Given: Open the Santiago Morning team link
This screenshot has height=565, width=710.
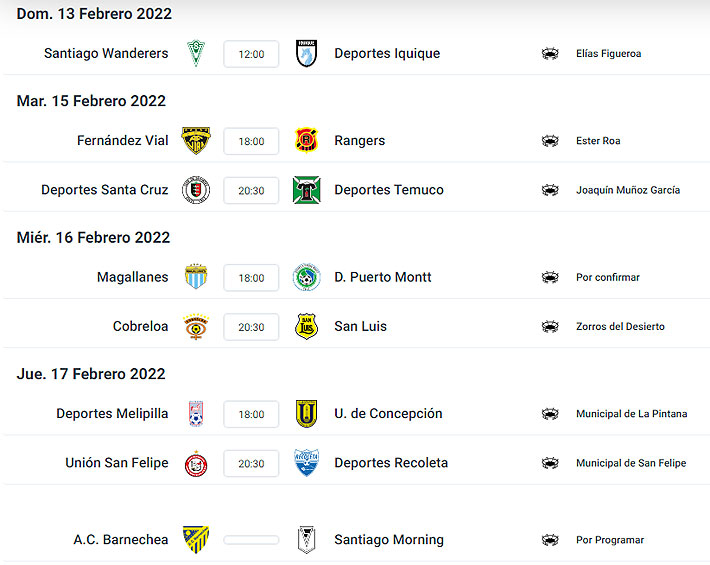Looking at the screenshot, I should point(389,540).
